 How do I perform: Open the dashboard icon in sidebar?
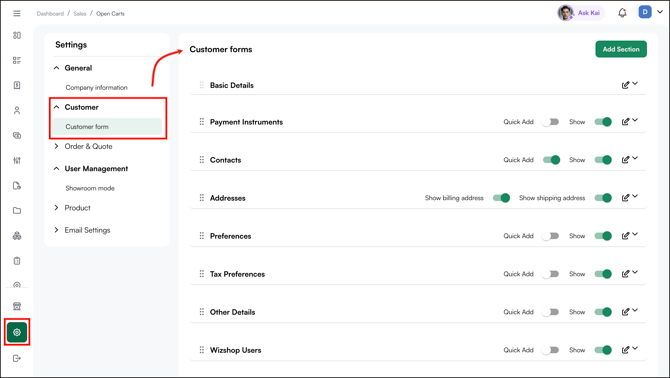[x=17, y=35]
